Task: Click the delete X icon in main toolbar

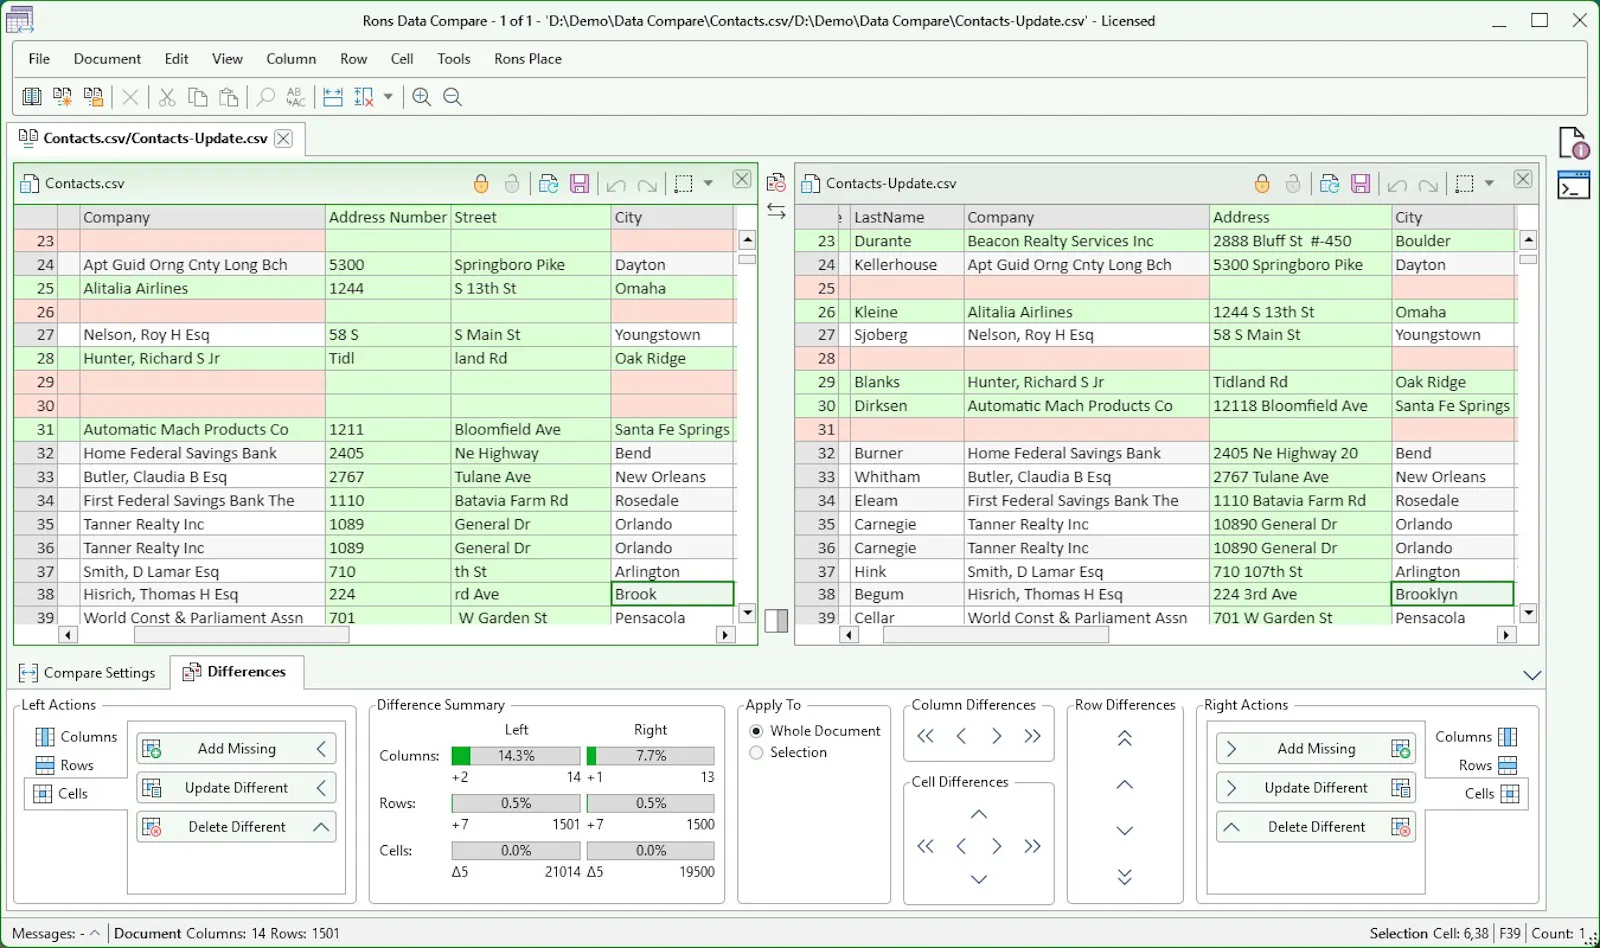Action: [x=130, y=97]
